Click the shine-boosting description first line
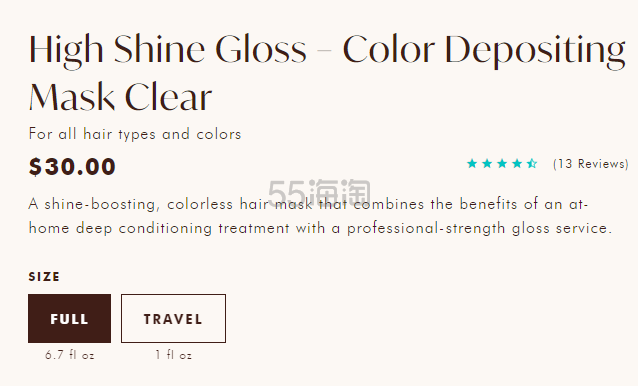Viewport: 638px width, 386px height. (308, 204)
